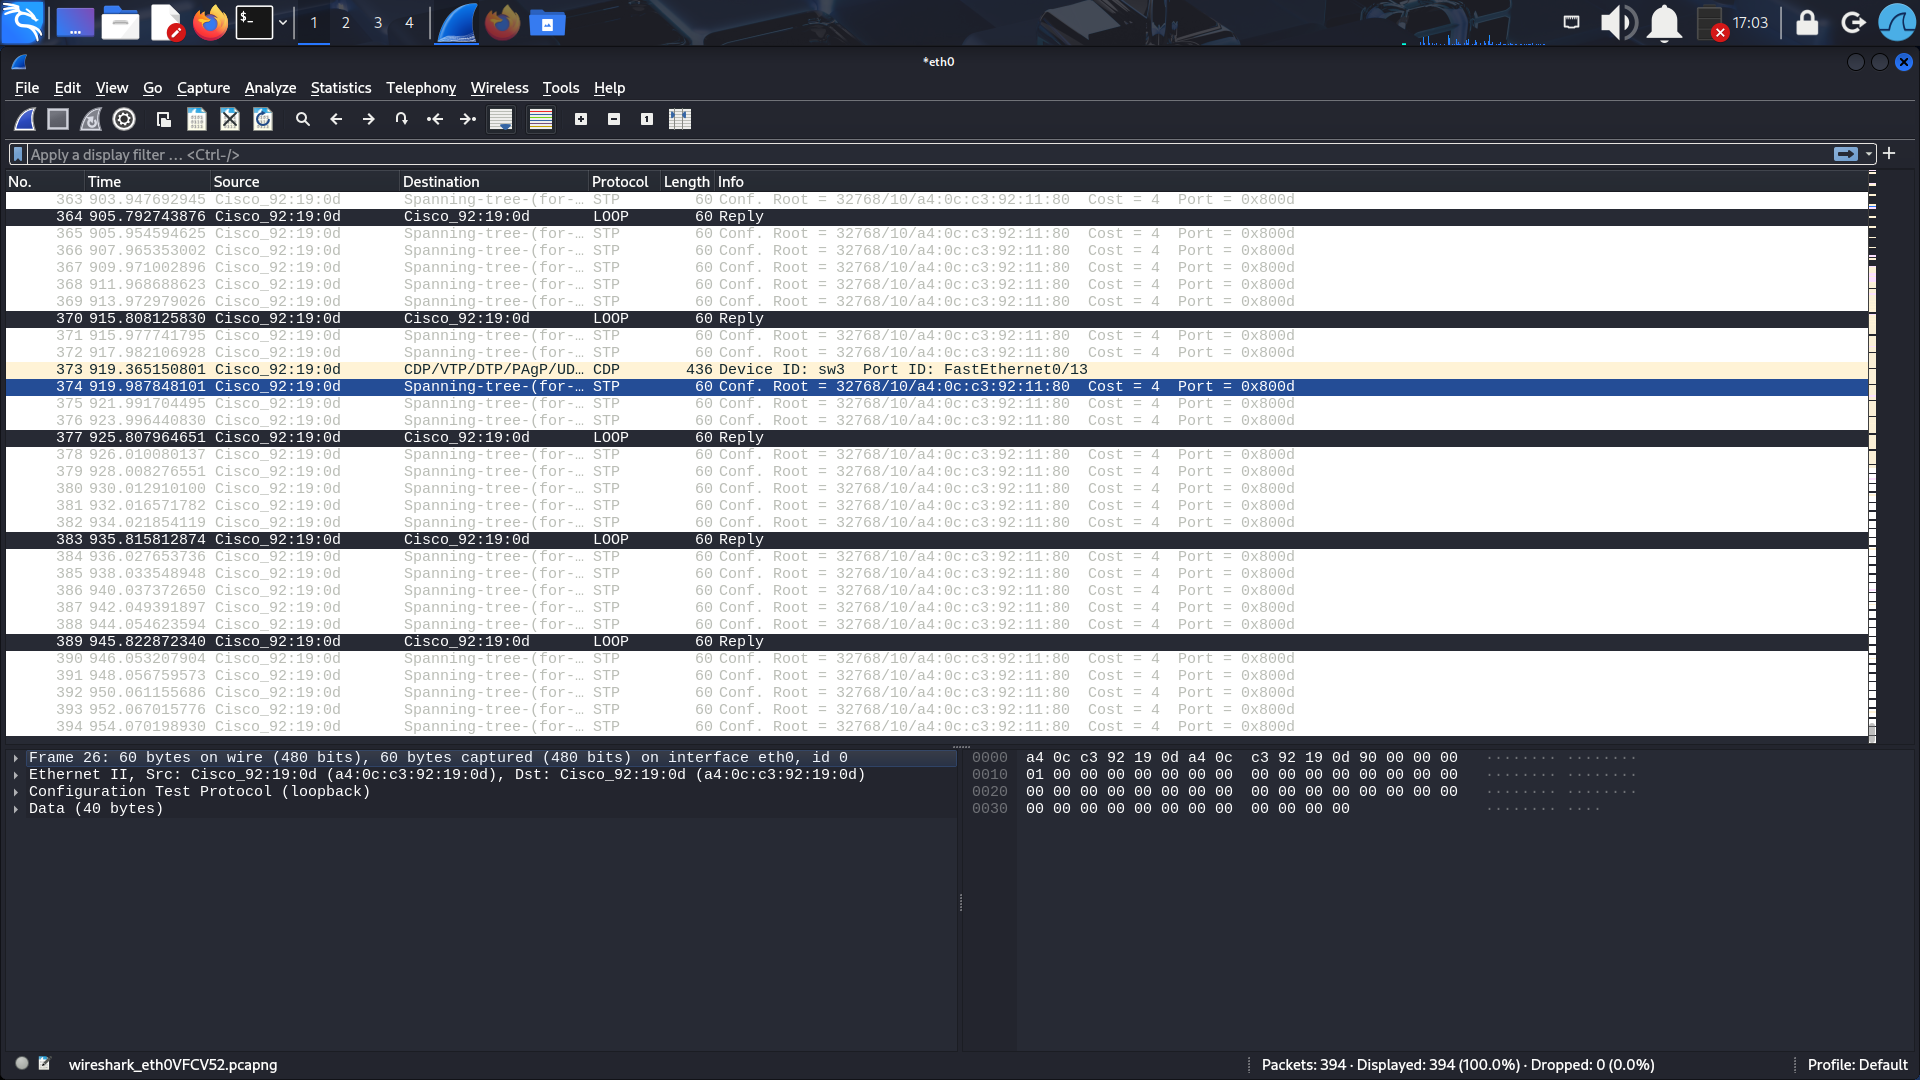Open the Analyze menu
This screenshot has height=1080, width=1920.
coord(270,88)
